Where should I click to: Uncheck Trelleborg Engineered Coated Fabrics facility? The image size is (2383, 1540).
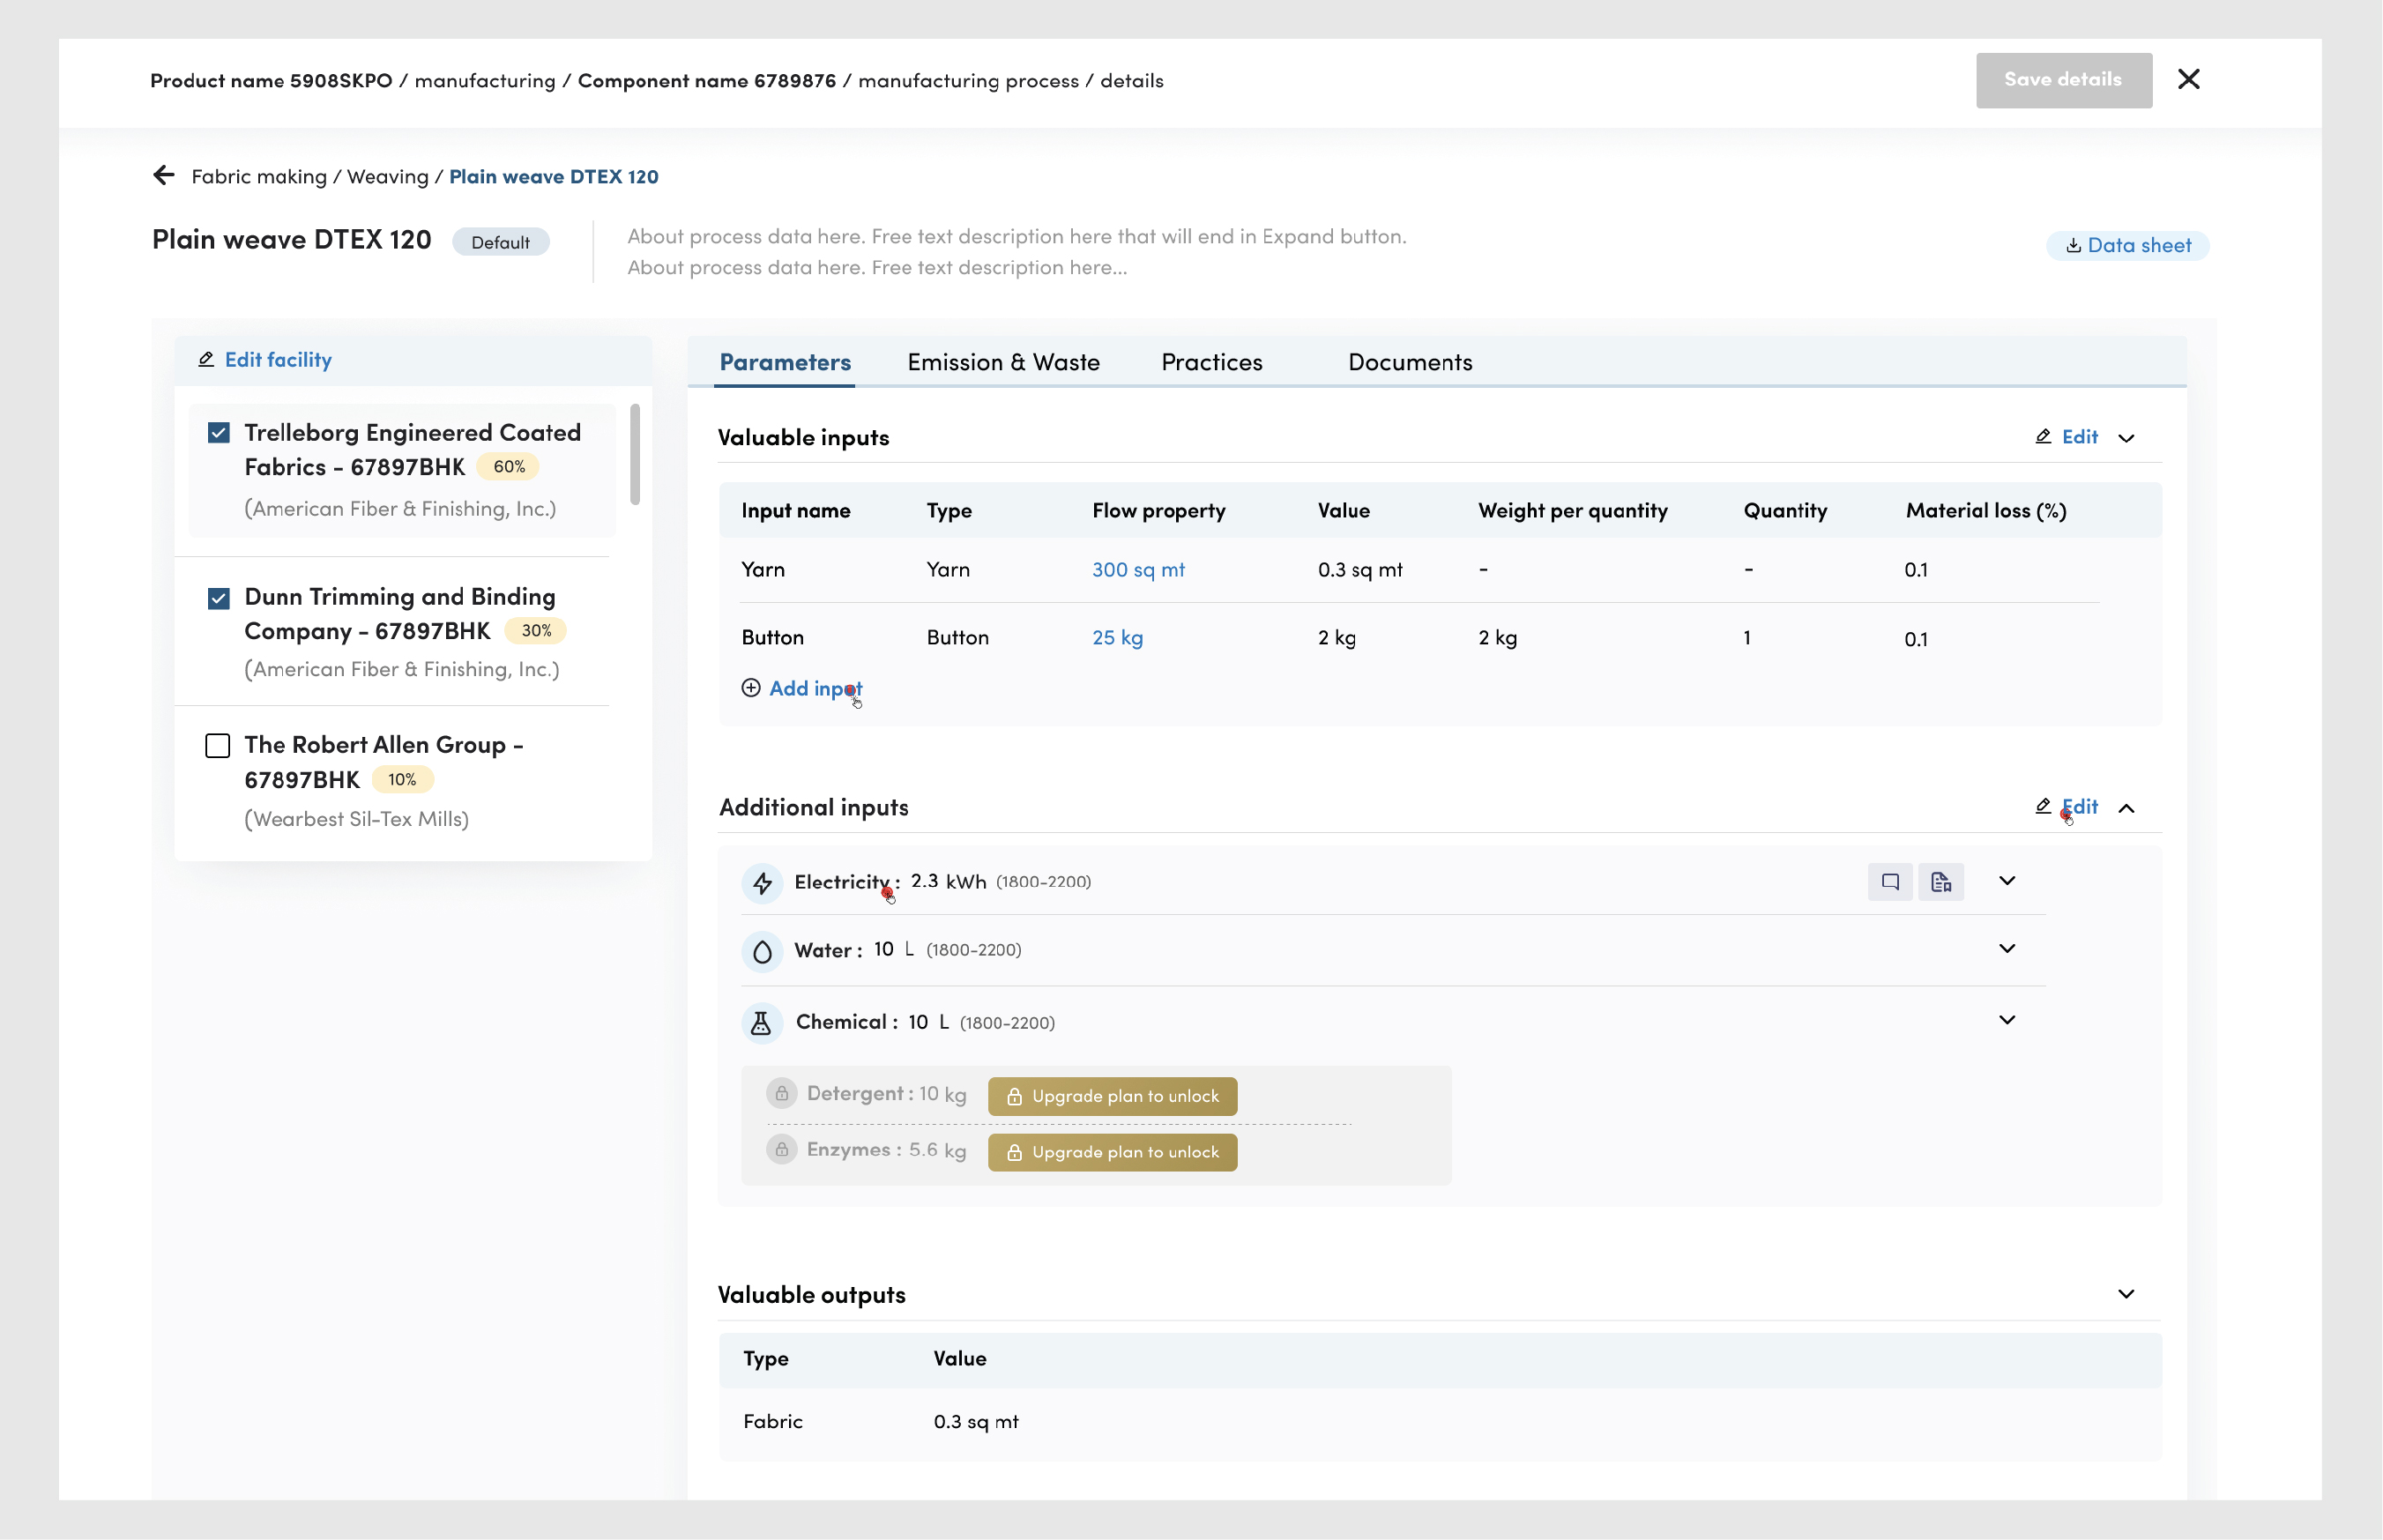(x=219, y=433)
